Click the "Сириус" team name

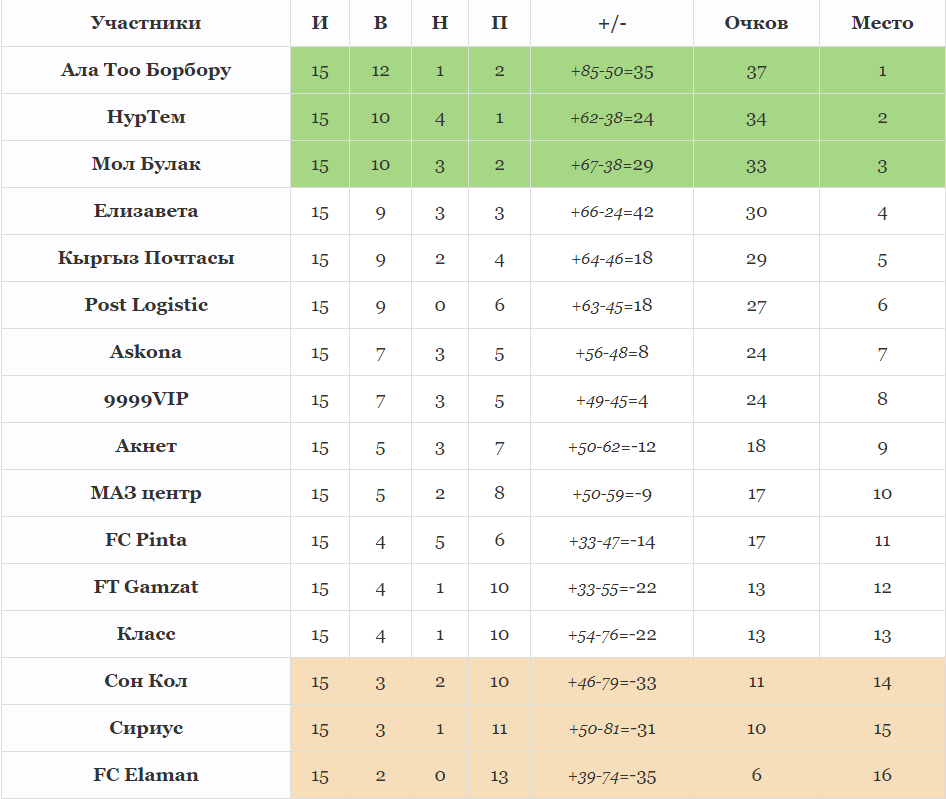coord(146,728)
